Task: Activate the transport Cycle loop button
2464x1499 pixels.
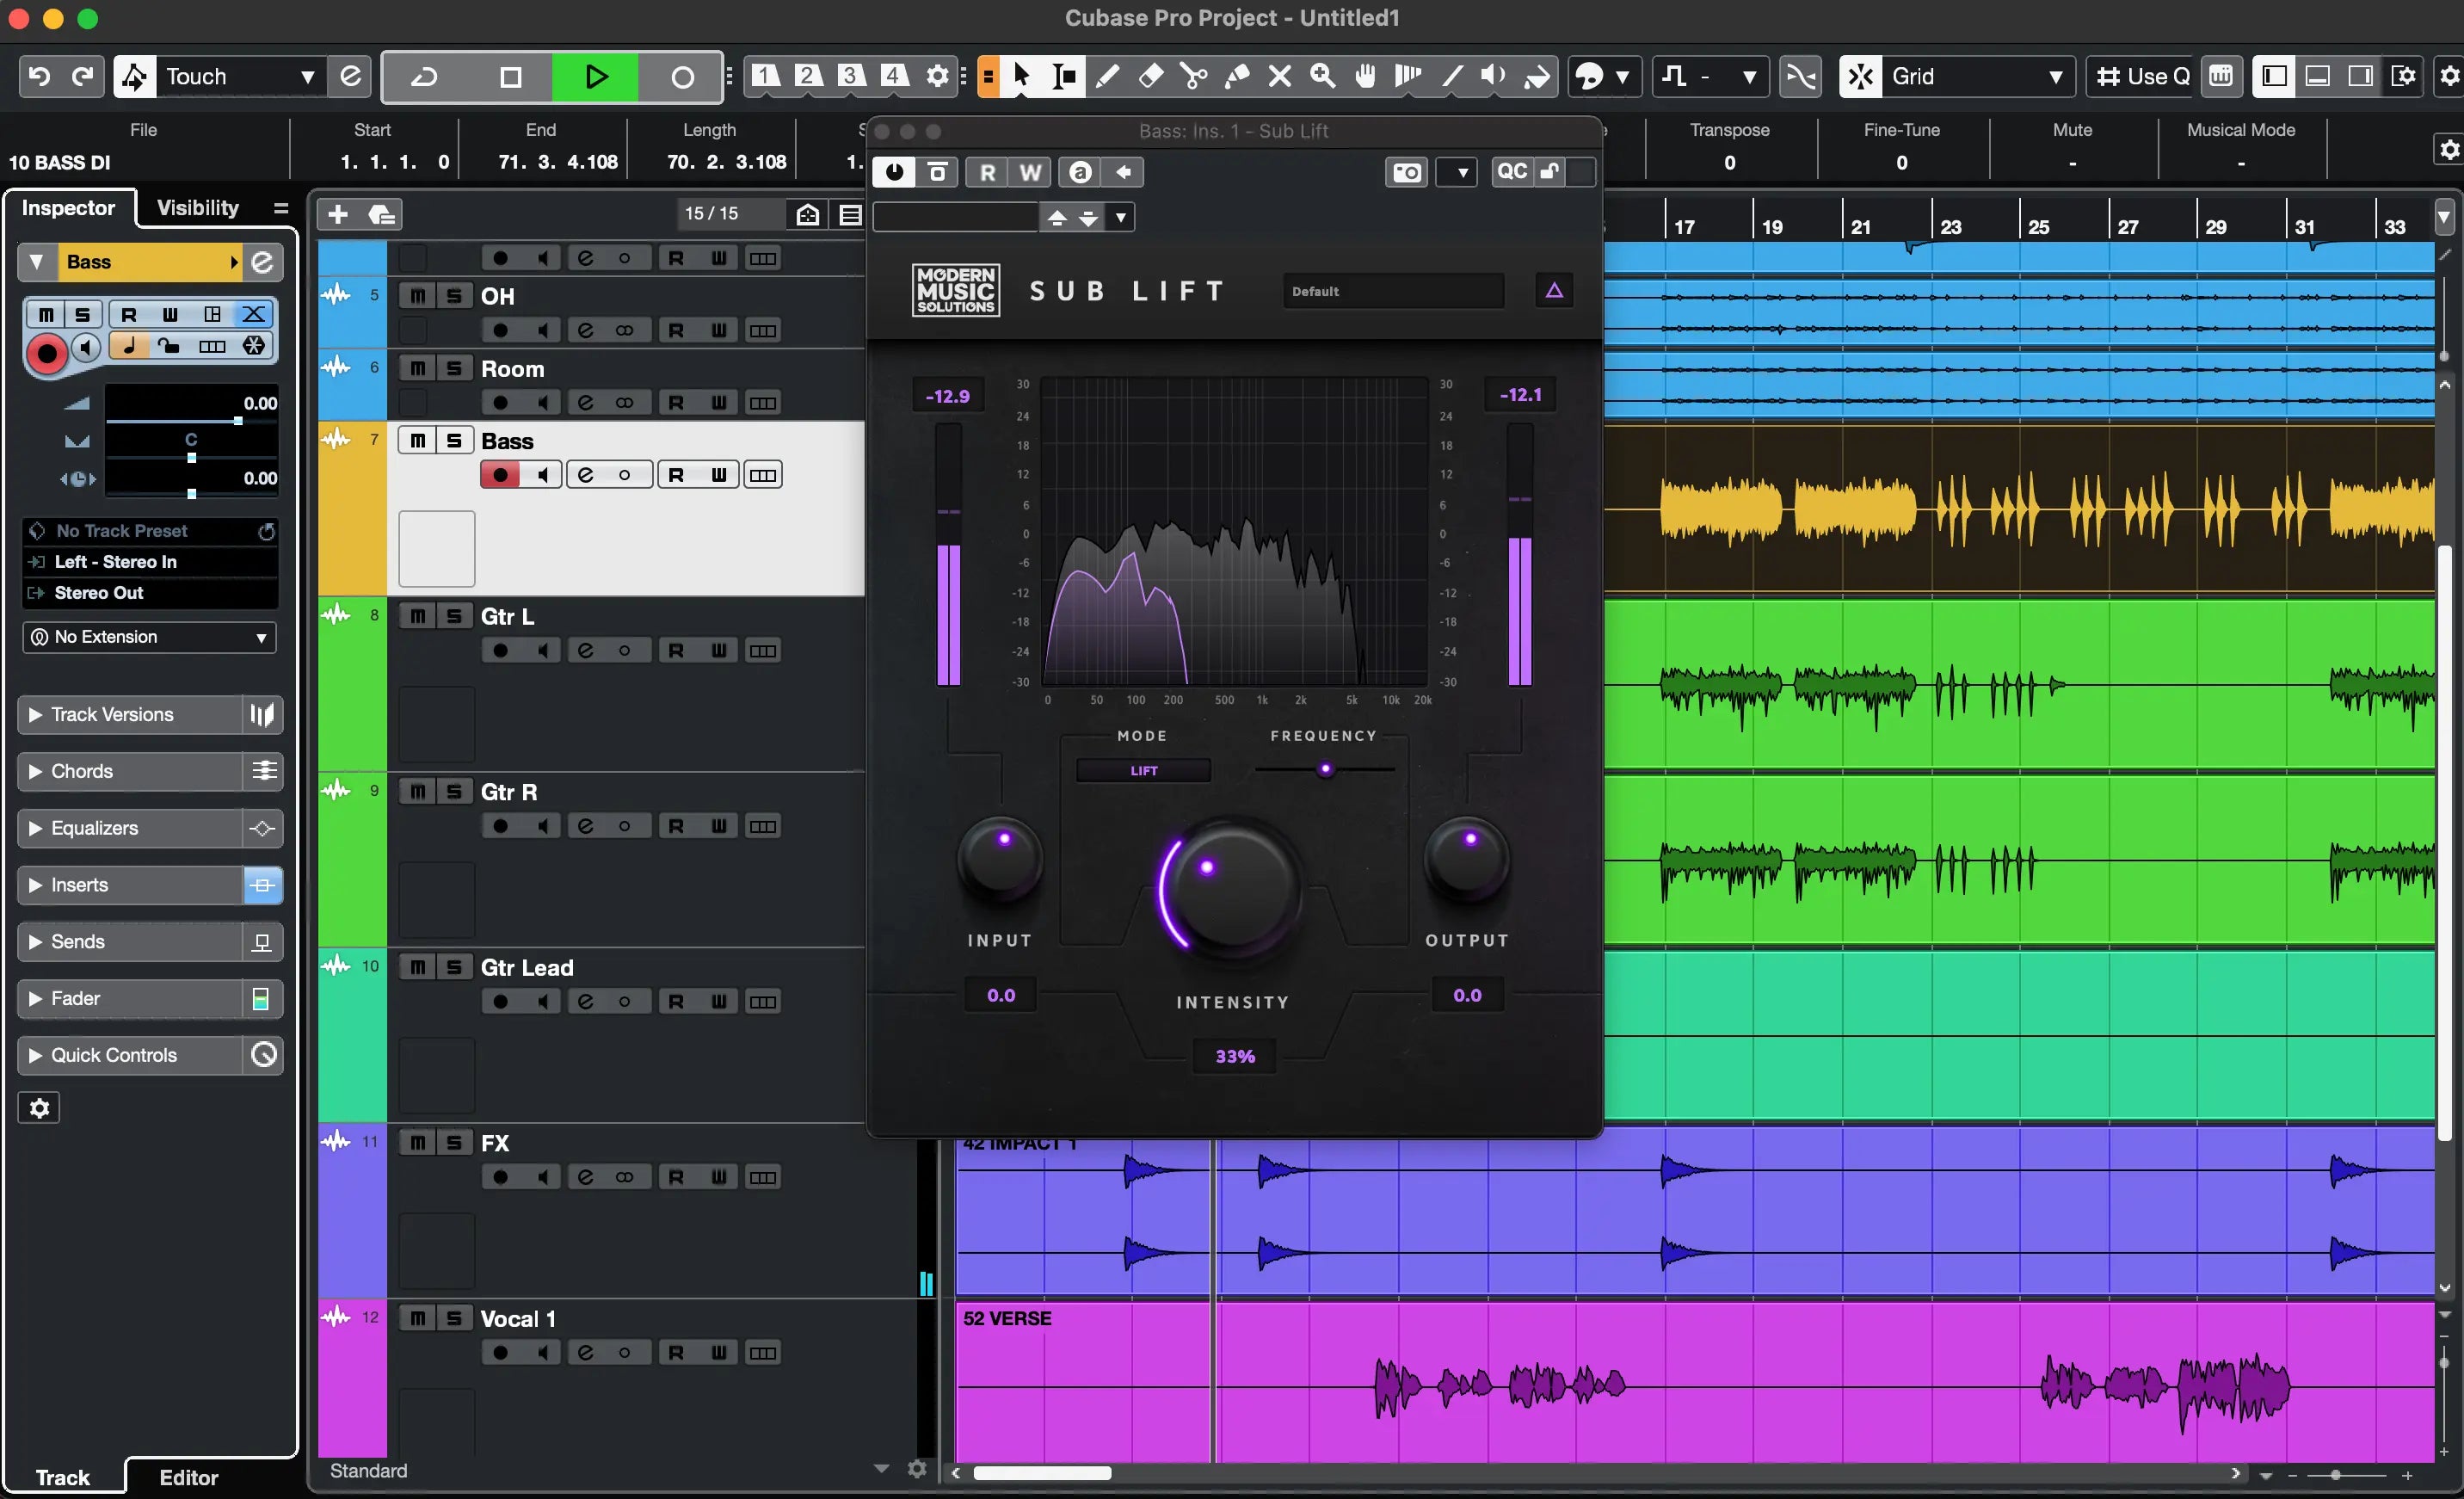Action: coord(424,77)
